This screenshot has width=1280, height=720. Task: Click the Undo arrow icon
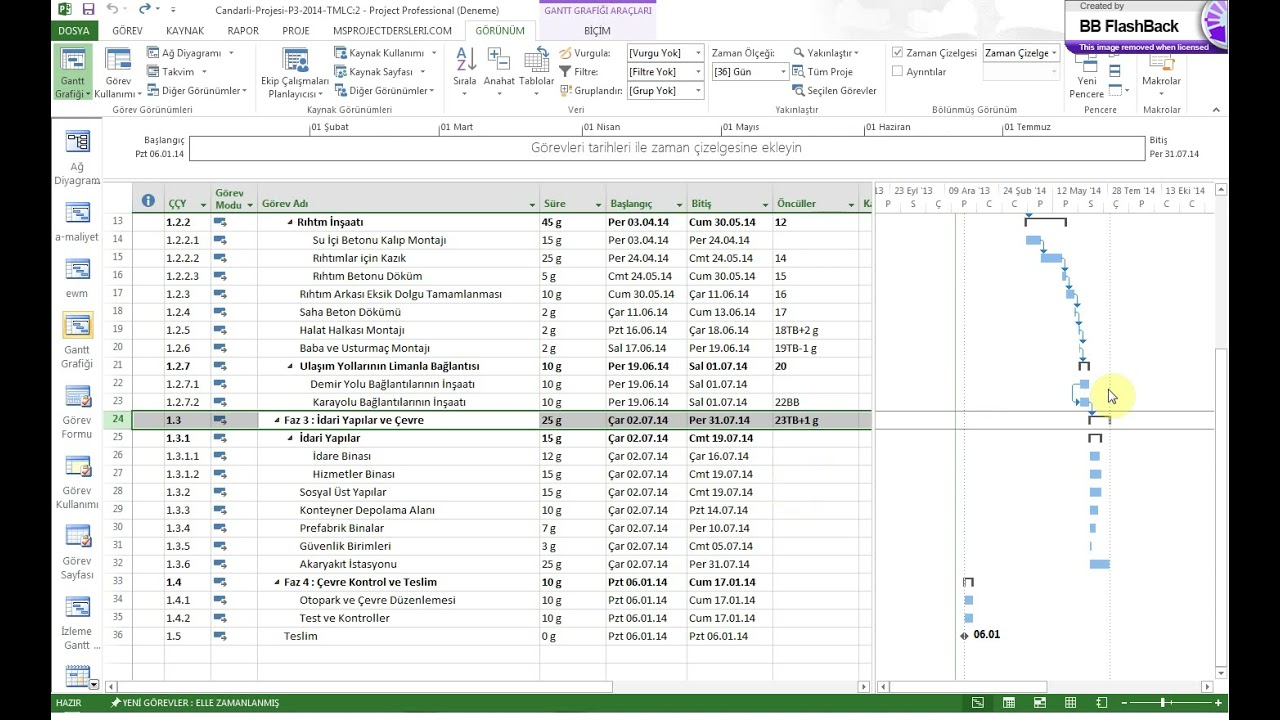[x=112, y=10]
